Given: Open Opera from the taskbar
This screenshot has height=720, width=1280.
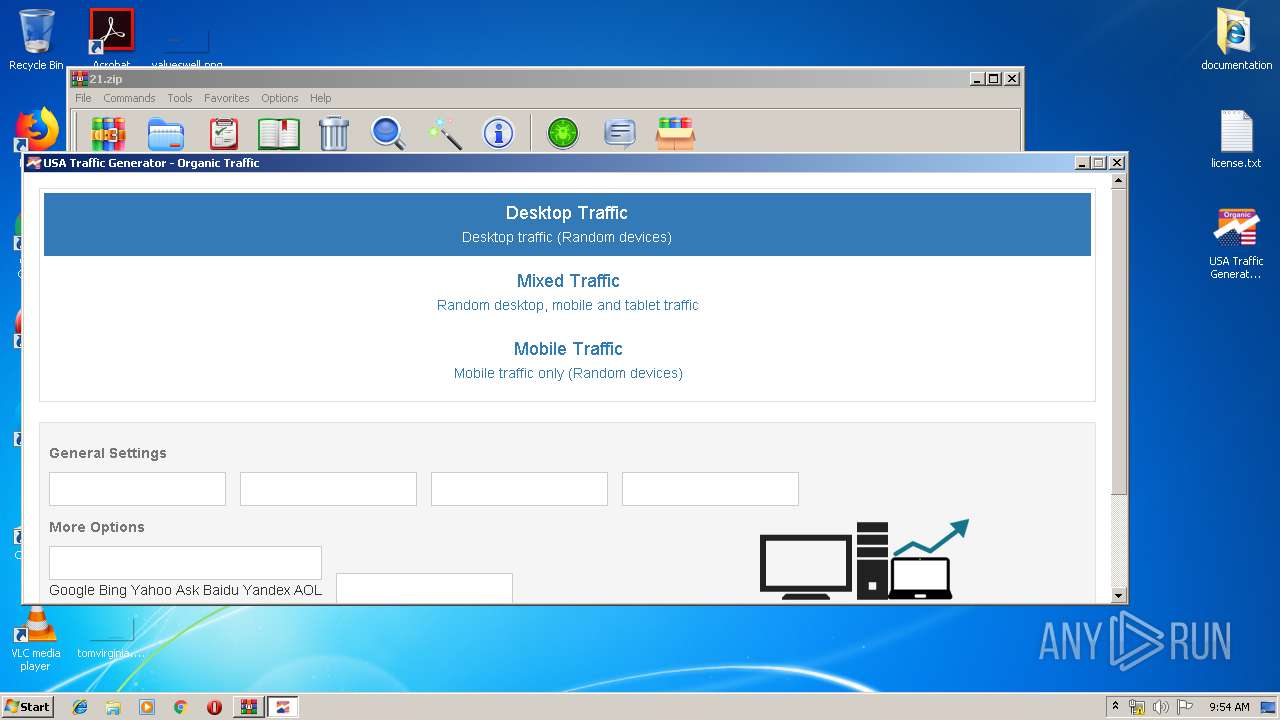Looking at the screenshot, I should pyautogui.click(x=214, y=707).
